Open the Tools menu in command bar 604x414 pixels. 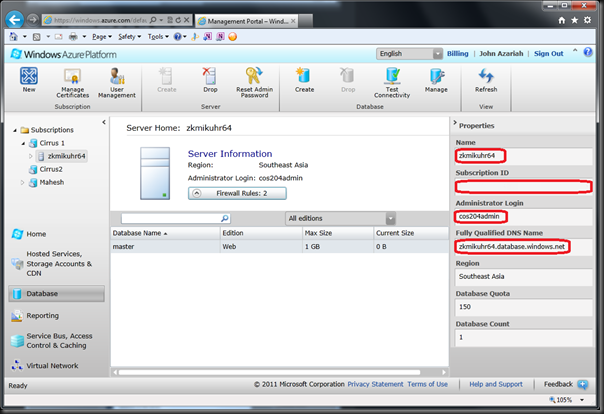click(x=158, y=37)
